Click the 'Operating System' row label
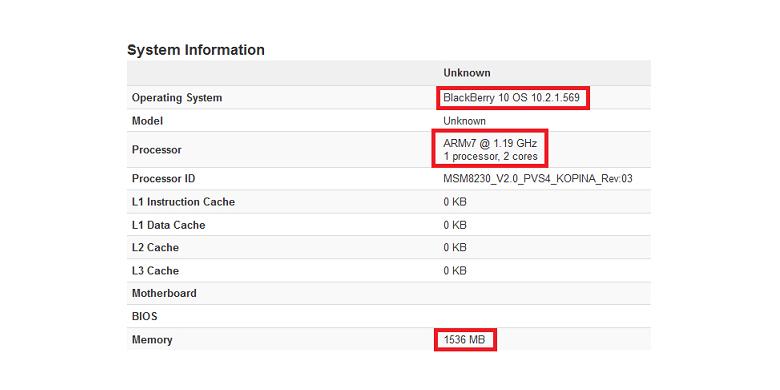The image size is (780, 390). click(177, 98)
